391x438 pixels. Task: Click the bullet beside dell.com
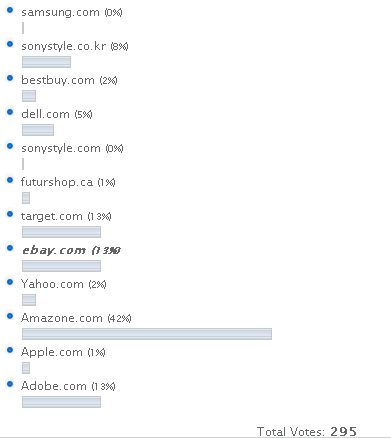10,112
